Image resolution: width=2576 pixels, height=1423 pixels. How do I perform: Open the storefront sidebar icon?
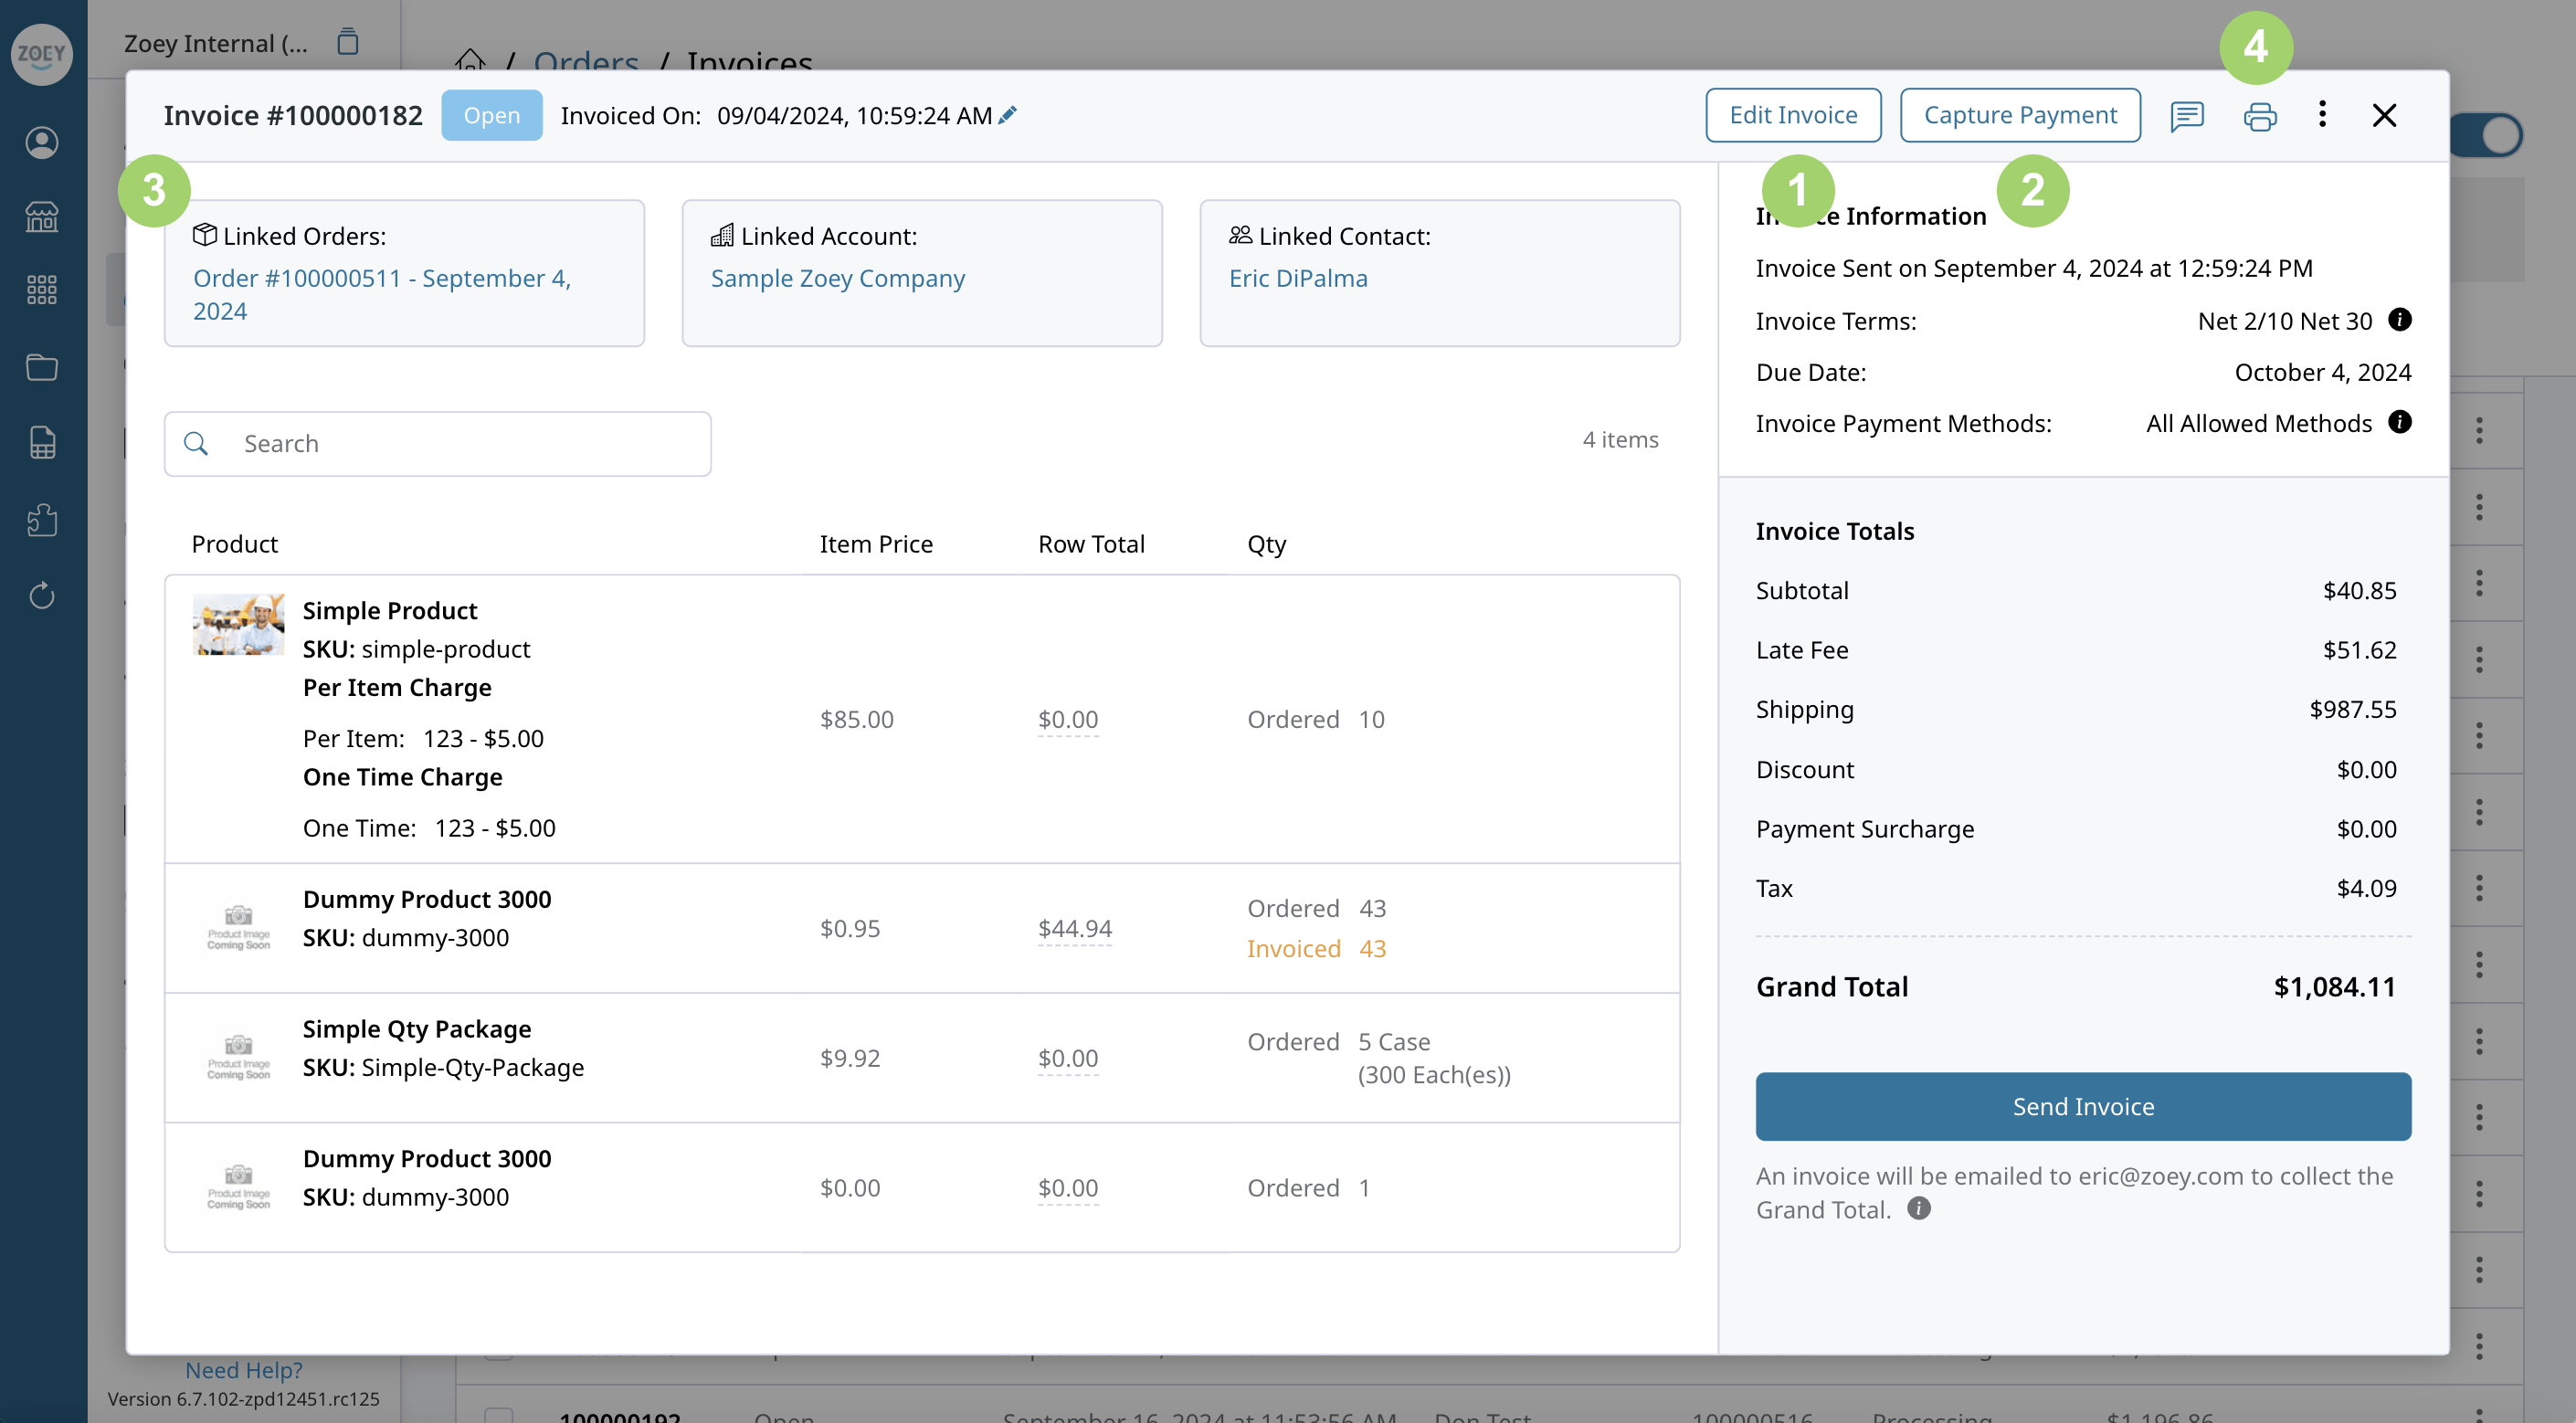[x=41, y=216]
